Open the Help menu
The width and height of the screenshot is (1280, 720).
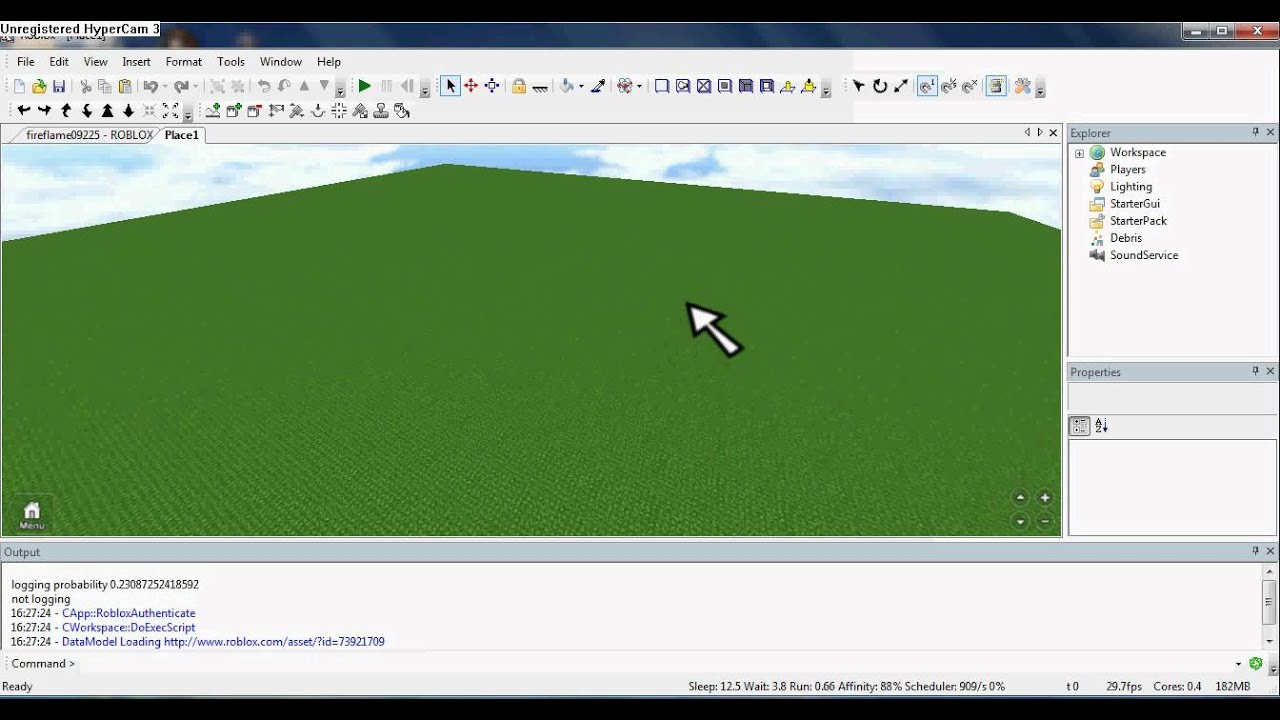(x=329, y=62)
